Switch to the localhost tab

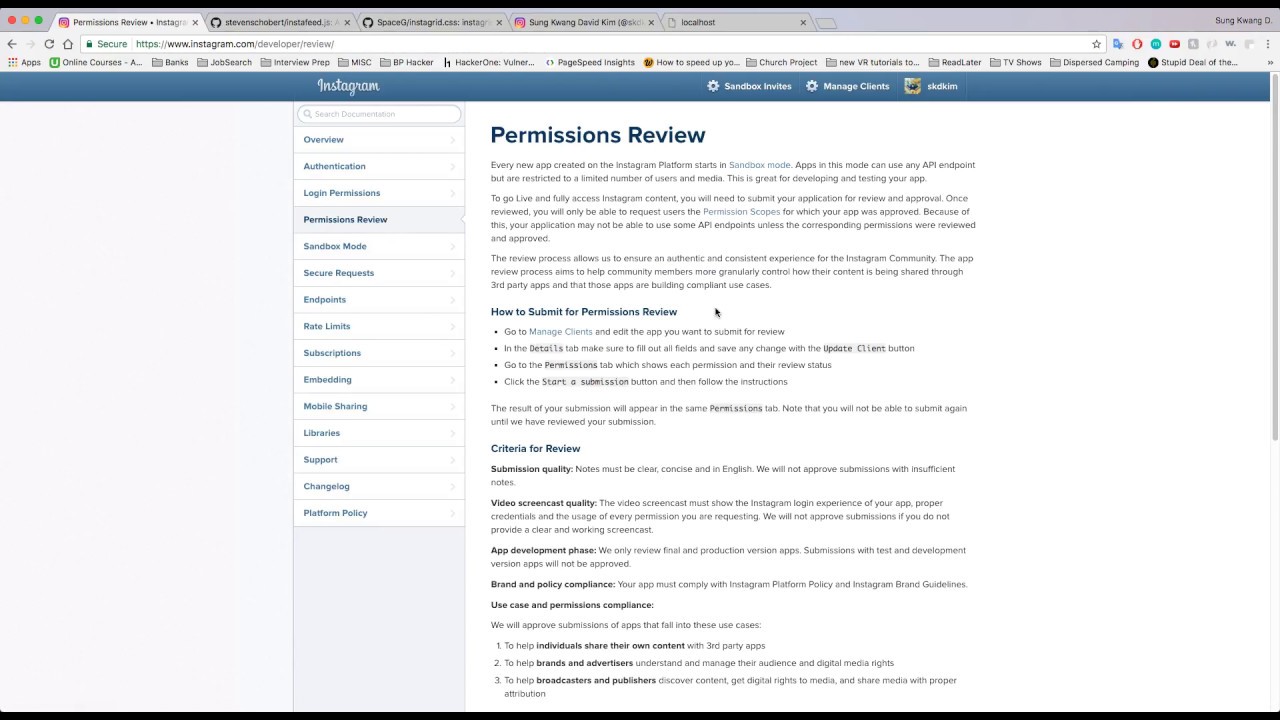736,22
